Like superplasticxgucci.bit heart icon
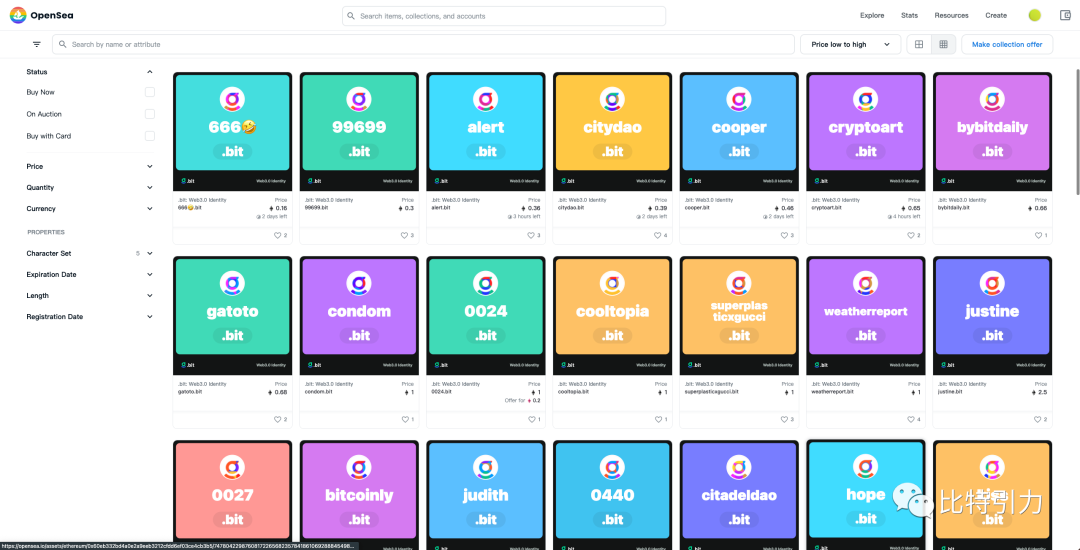1080x550 pixels. click(x=785, y=419)
